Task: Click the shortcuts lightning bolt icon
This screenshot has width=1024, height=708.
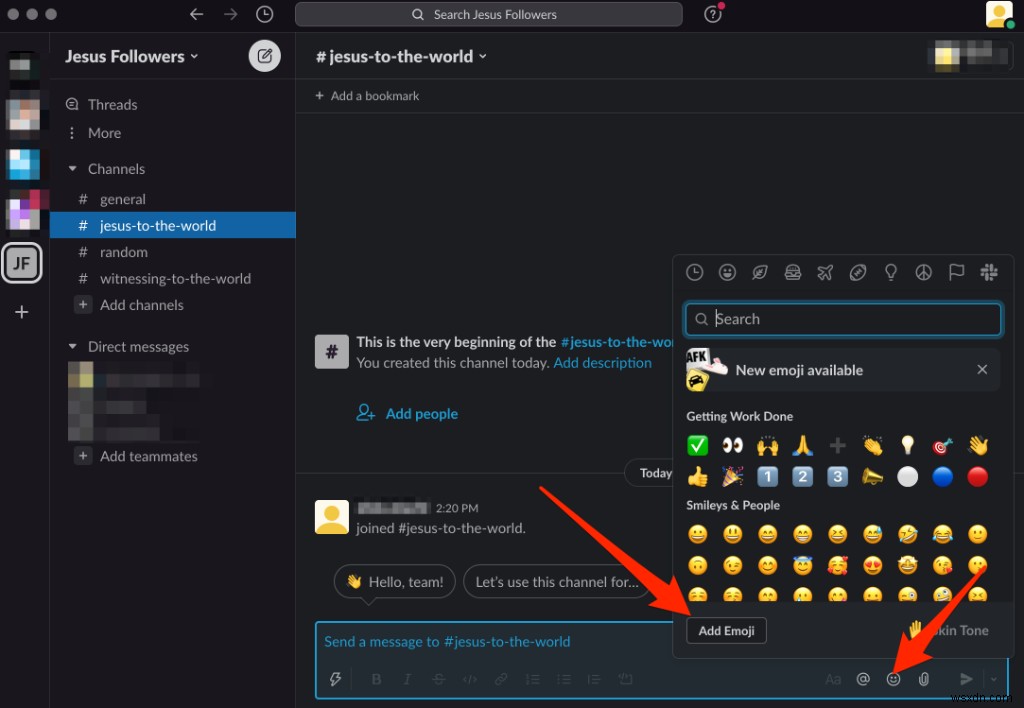Action: (x=336, y=679)
